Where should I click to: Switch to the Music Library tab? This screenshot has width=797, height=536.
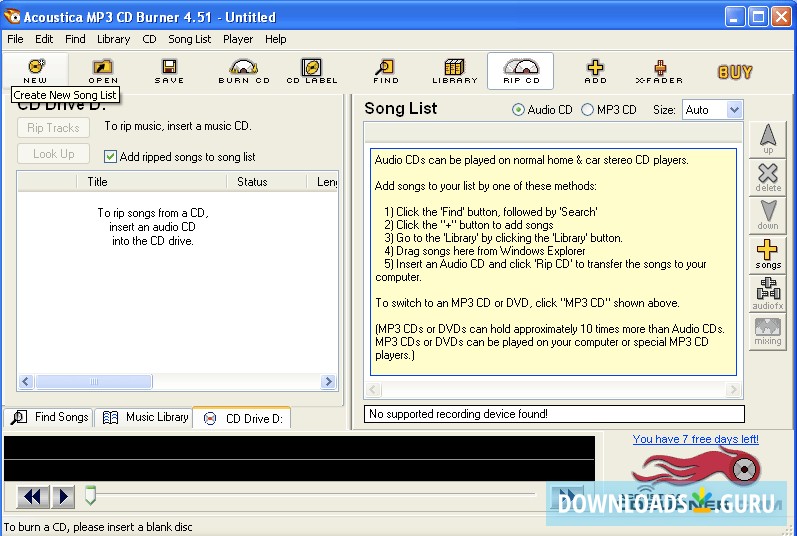click(144, 417)
